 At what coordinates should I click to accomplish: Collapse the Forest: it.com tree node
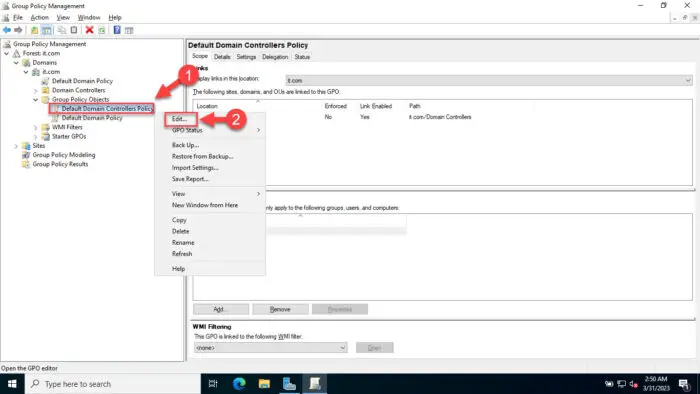pyautogui.click(x=7, y=54)
